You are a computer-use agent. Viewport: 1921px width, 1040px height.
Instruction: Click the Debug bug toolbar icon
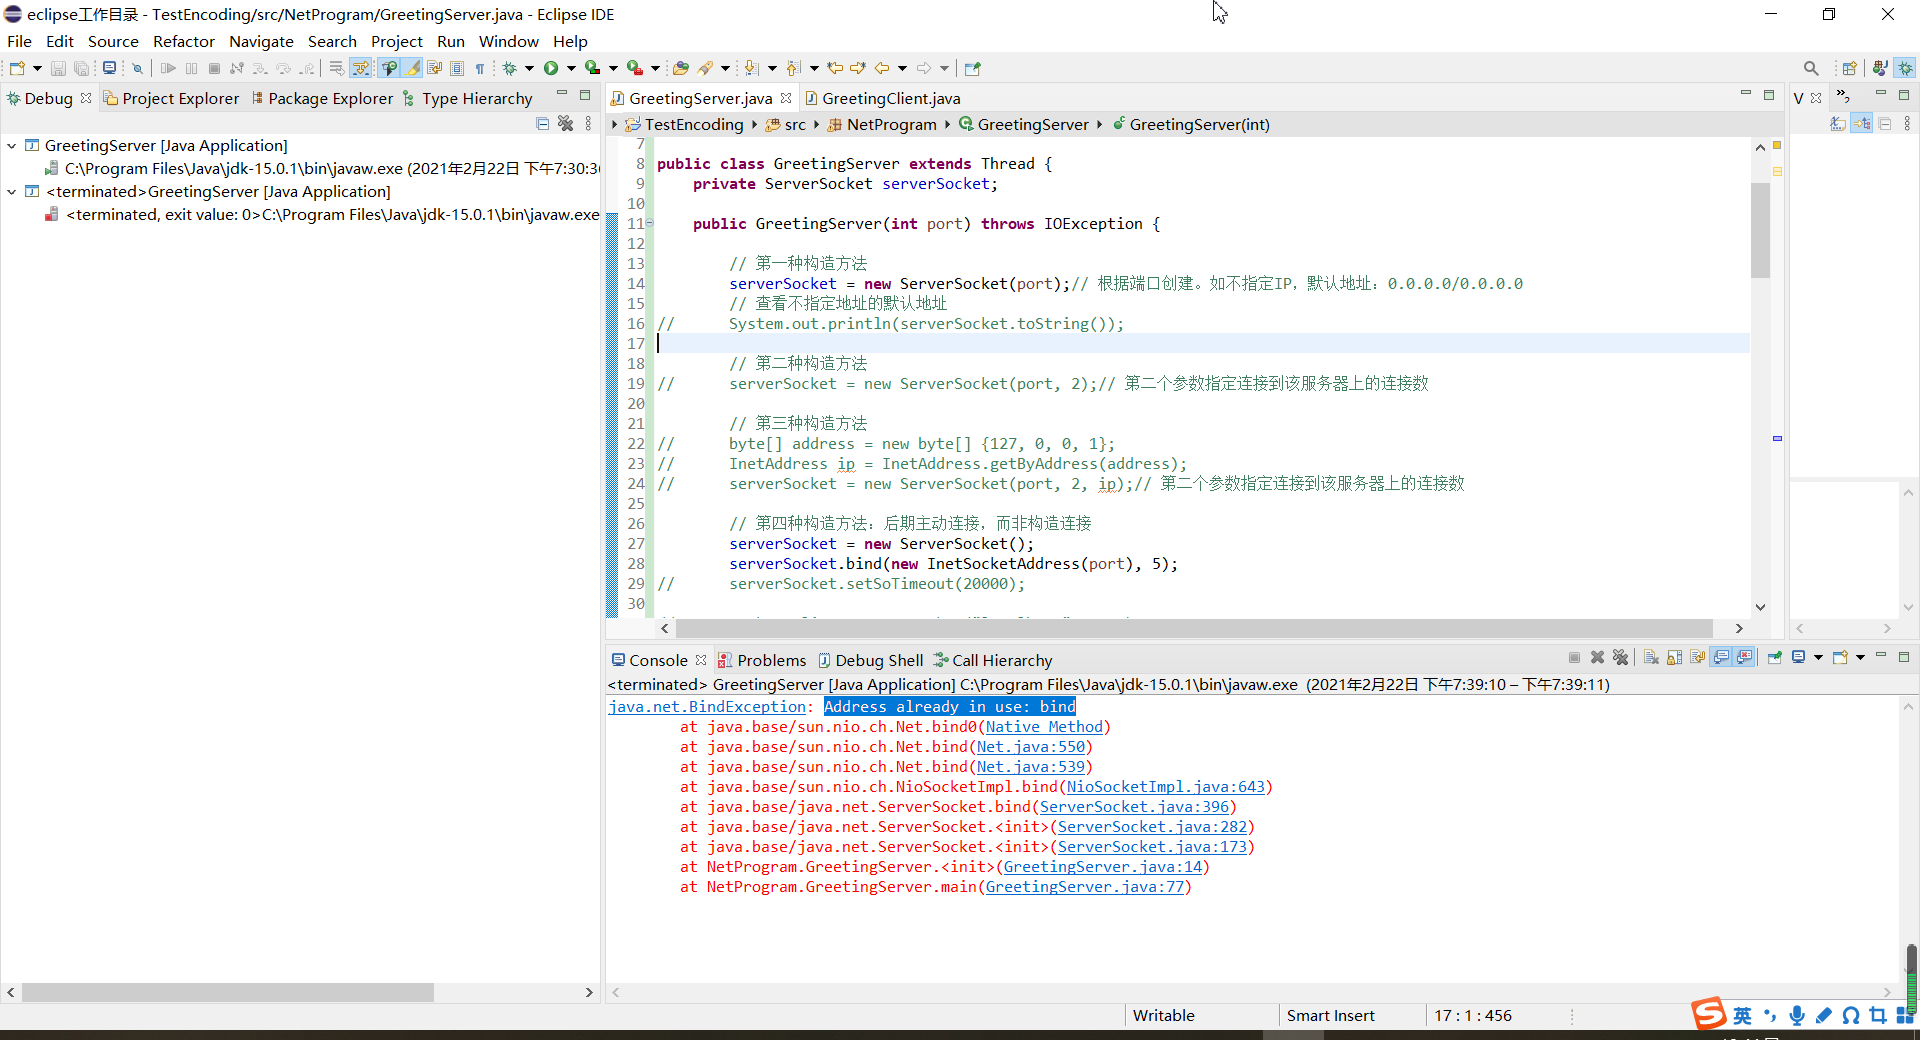[509, 68]
